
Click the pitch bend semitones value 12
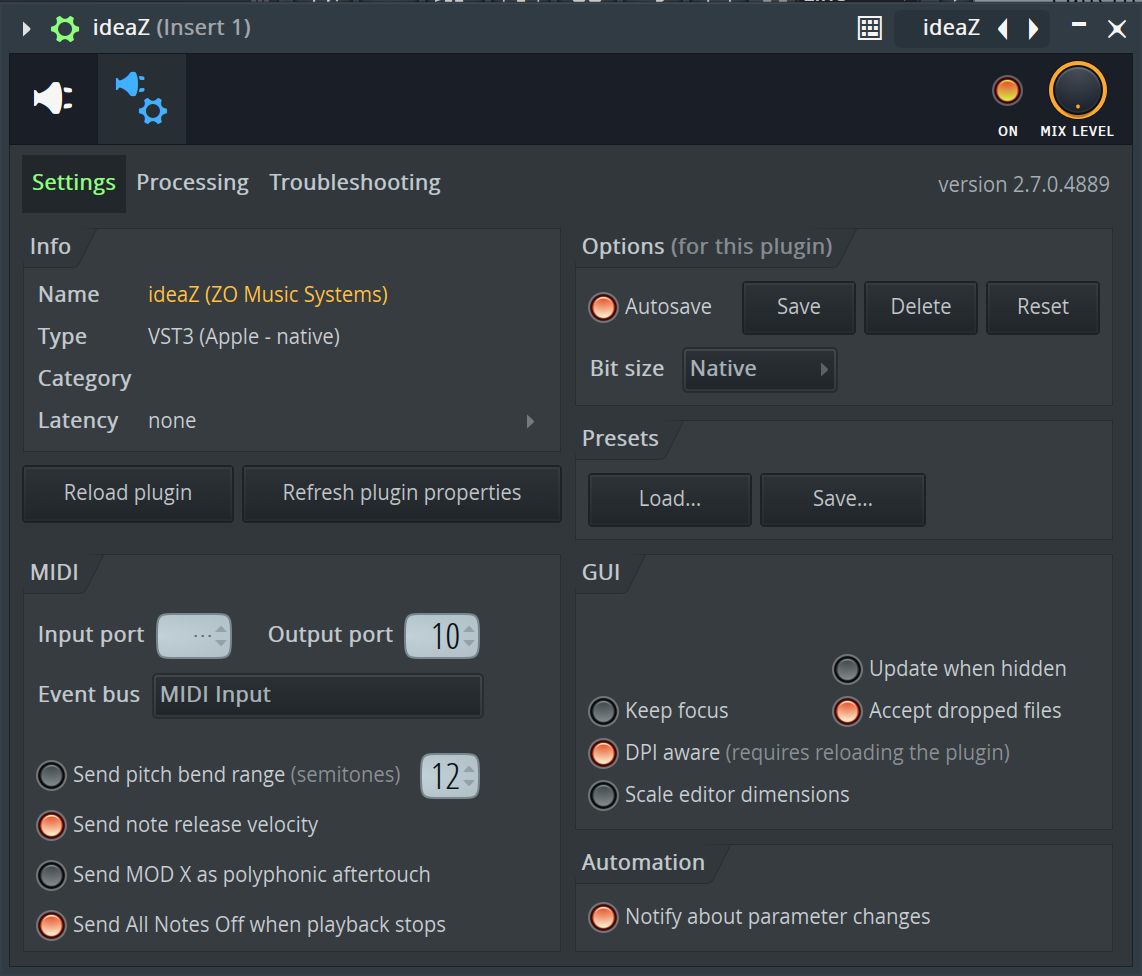pos(450,776)
